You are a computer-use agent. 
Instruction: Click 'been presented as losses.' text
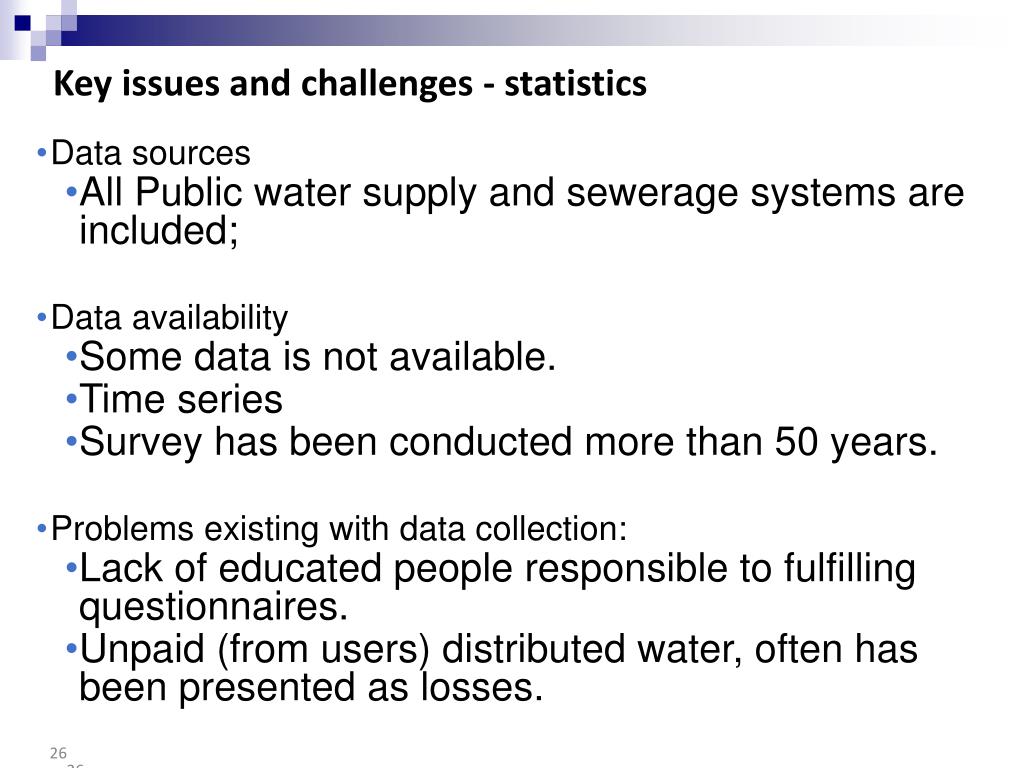click(311, 688)
